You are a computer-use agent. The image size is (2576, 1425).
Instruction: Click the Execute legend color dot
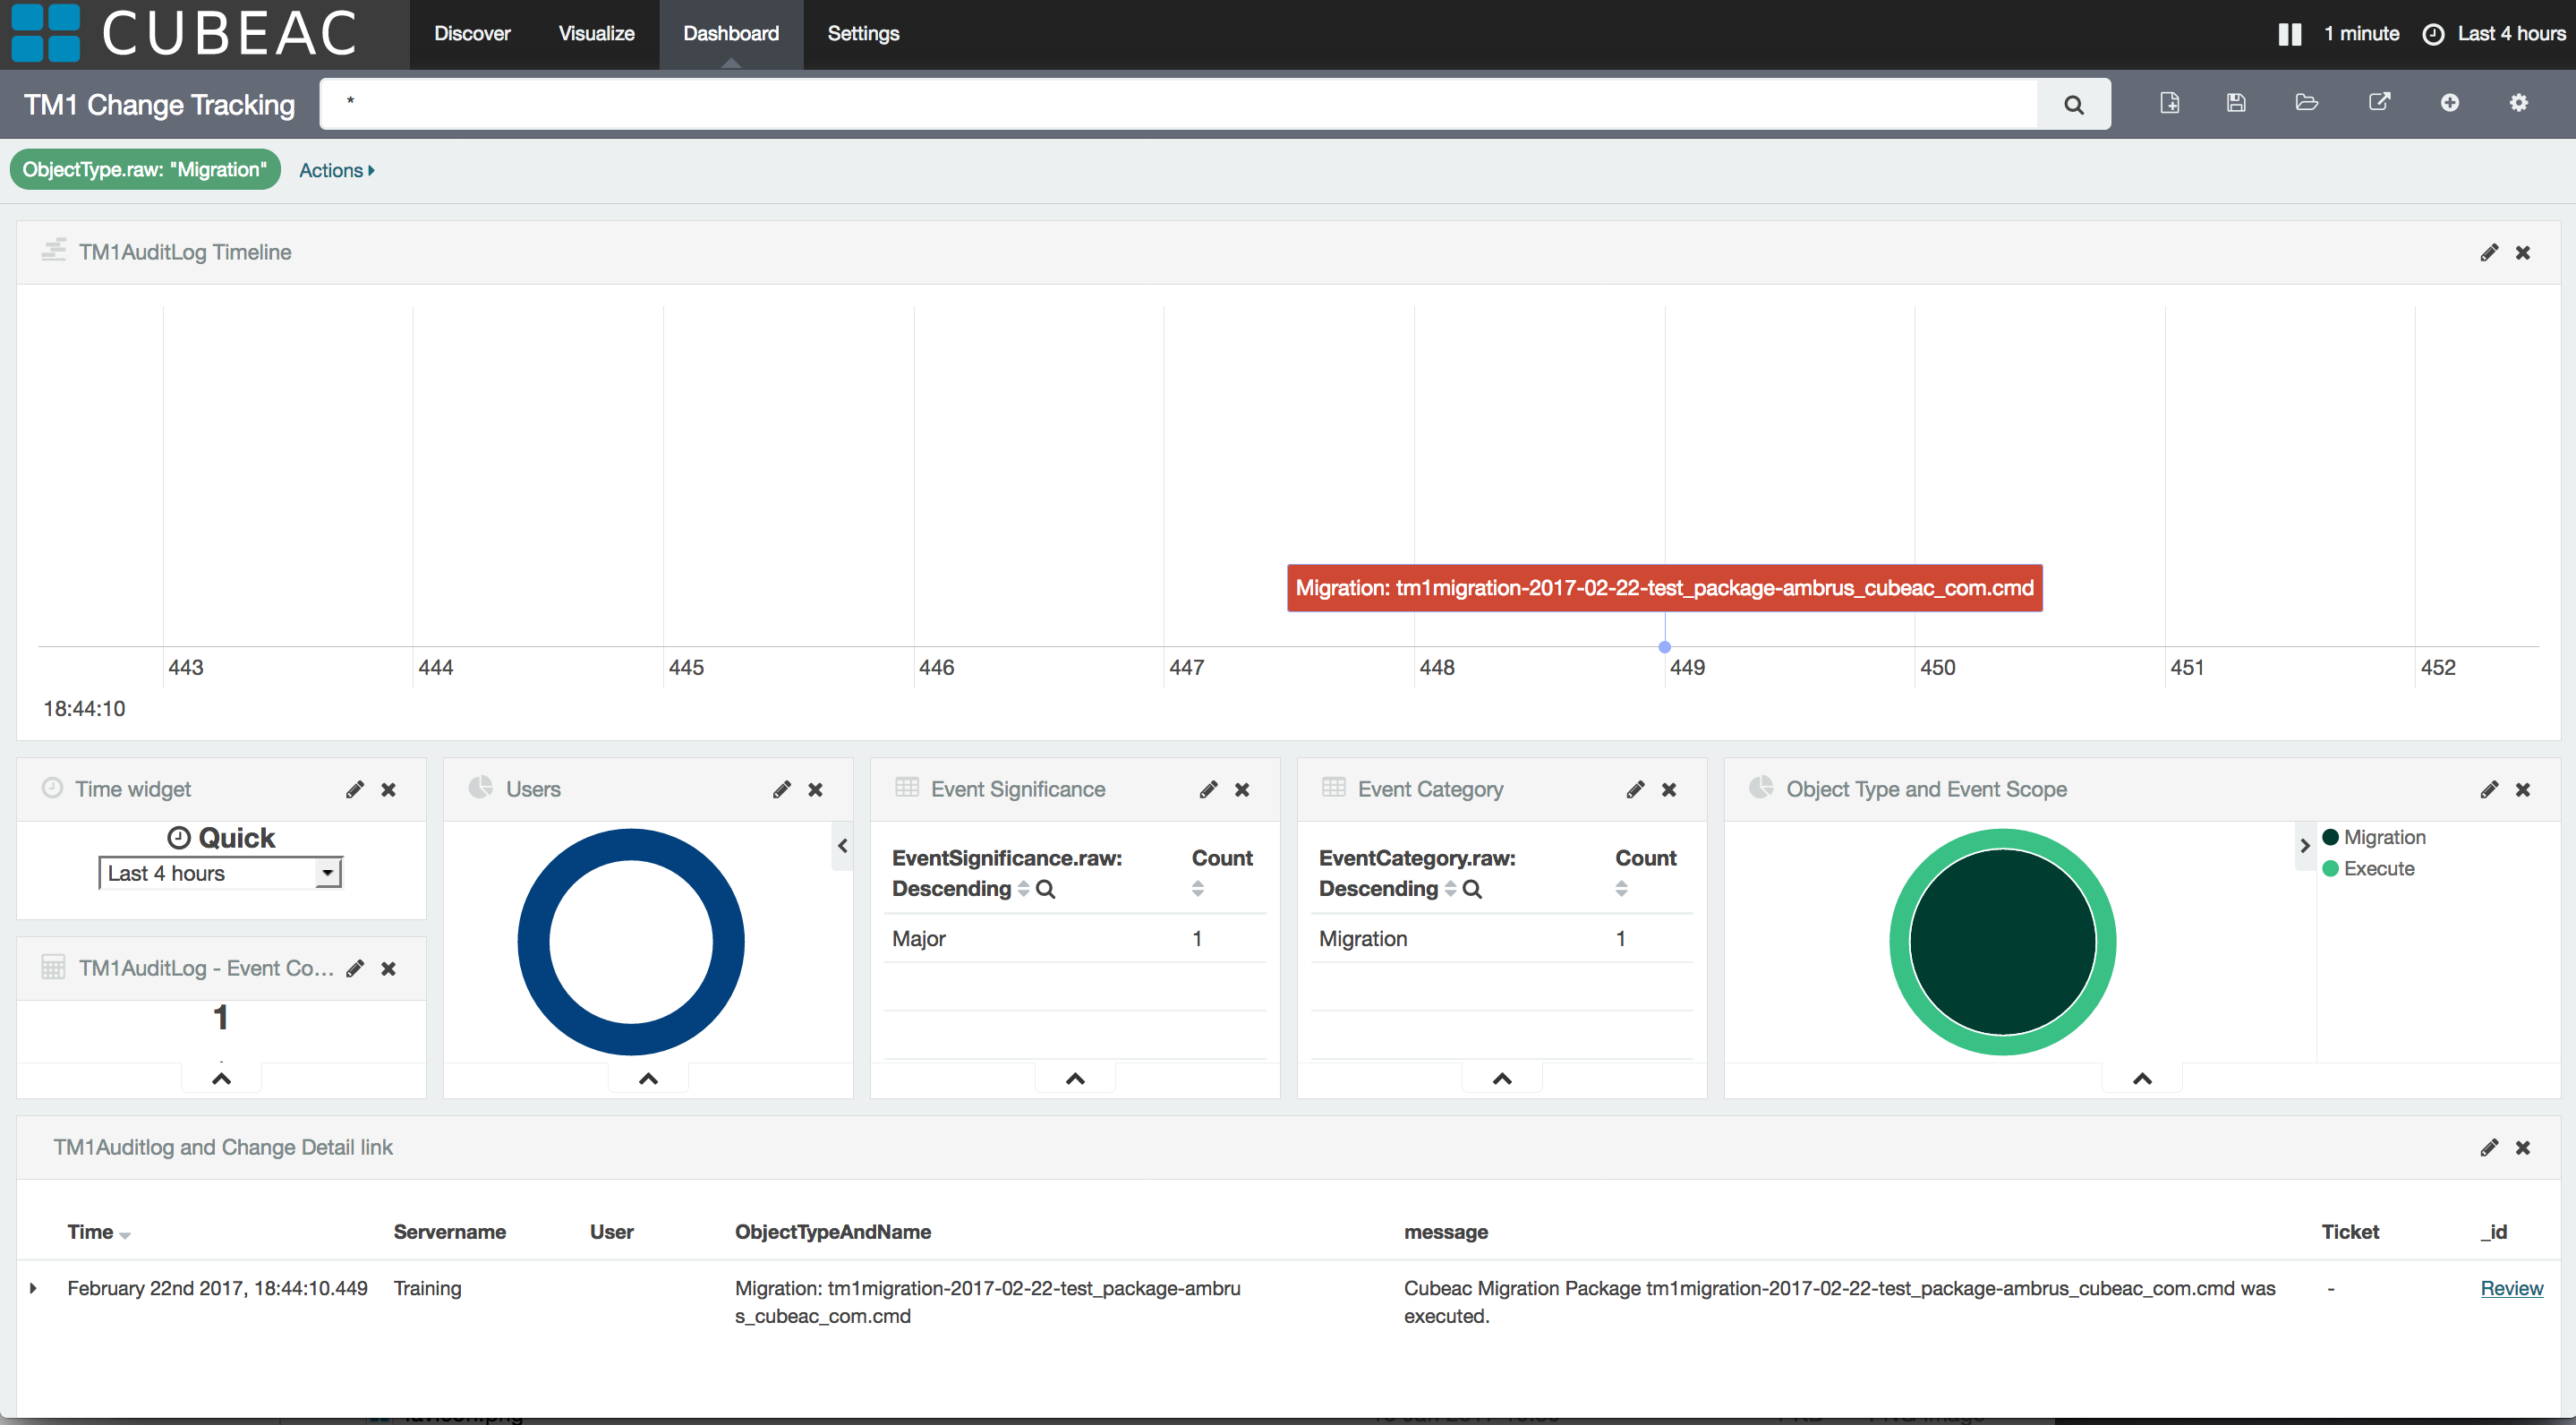[x=2330, y=869]
